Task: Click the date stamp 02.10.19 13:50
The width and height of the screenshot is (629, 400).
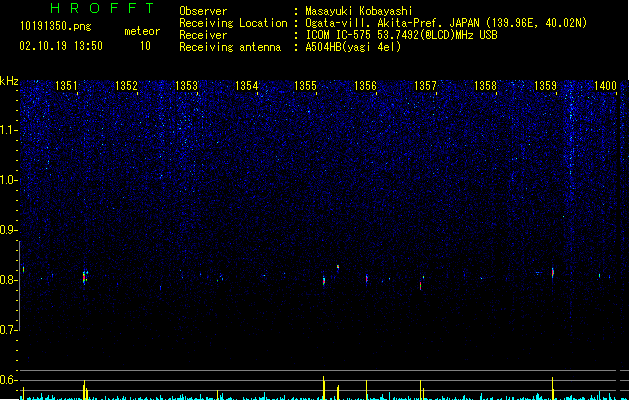Action: click(61, 46)
